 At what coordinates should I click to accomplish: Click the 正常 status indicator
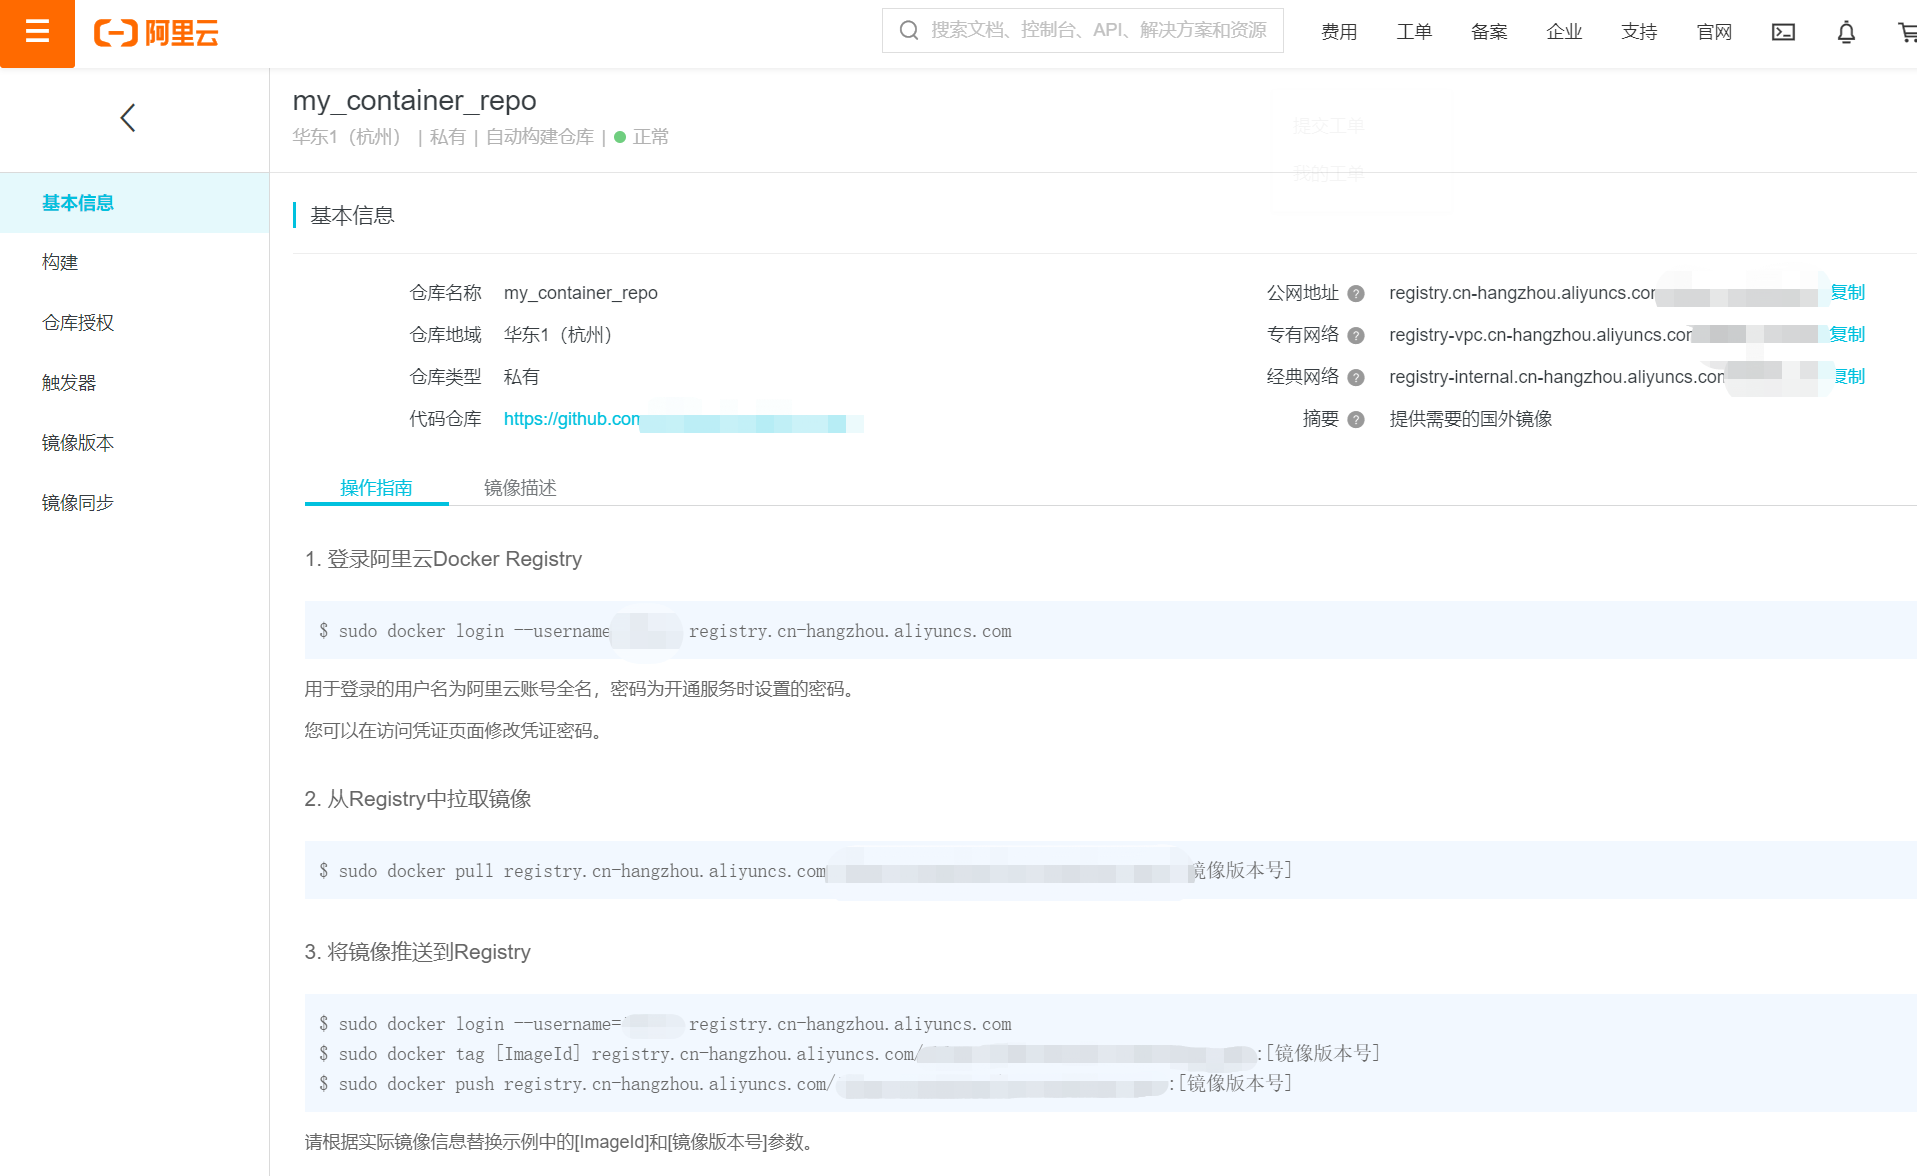pos(641,137)
